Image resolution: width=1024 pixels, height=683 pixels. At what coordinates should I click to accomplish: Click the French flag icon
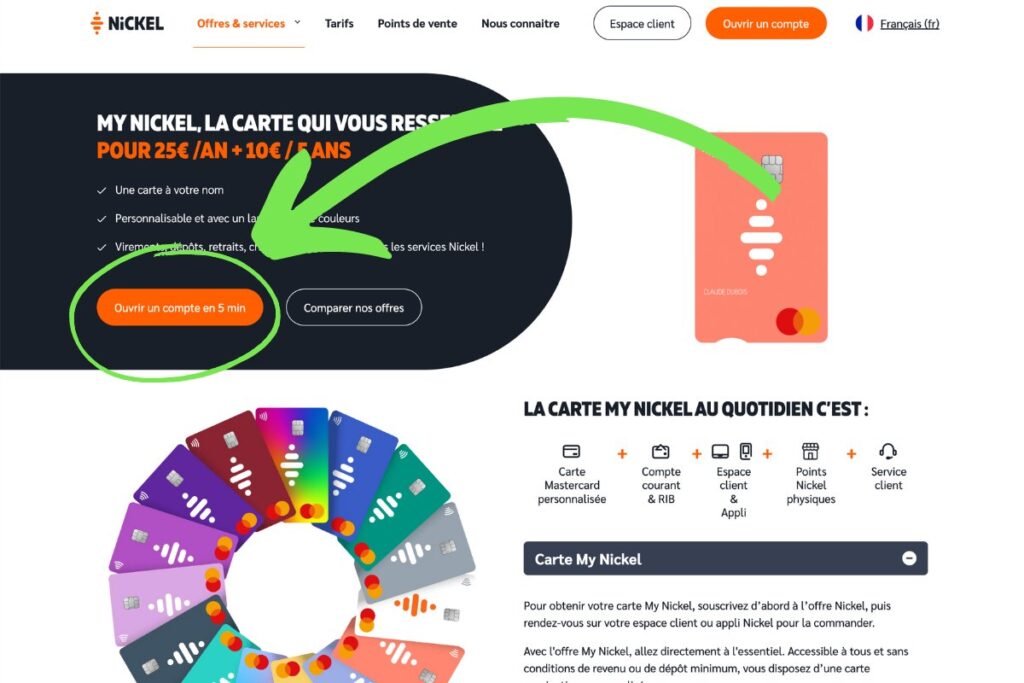coord(864,24)
